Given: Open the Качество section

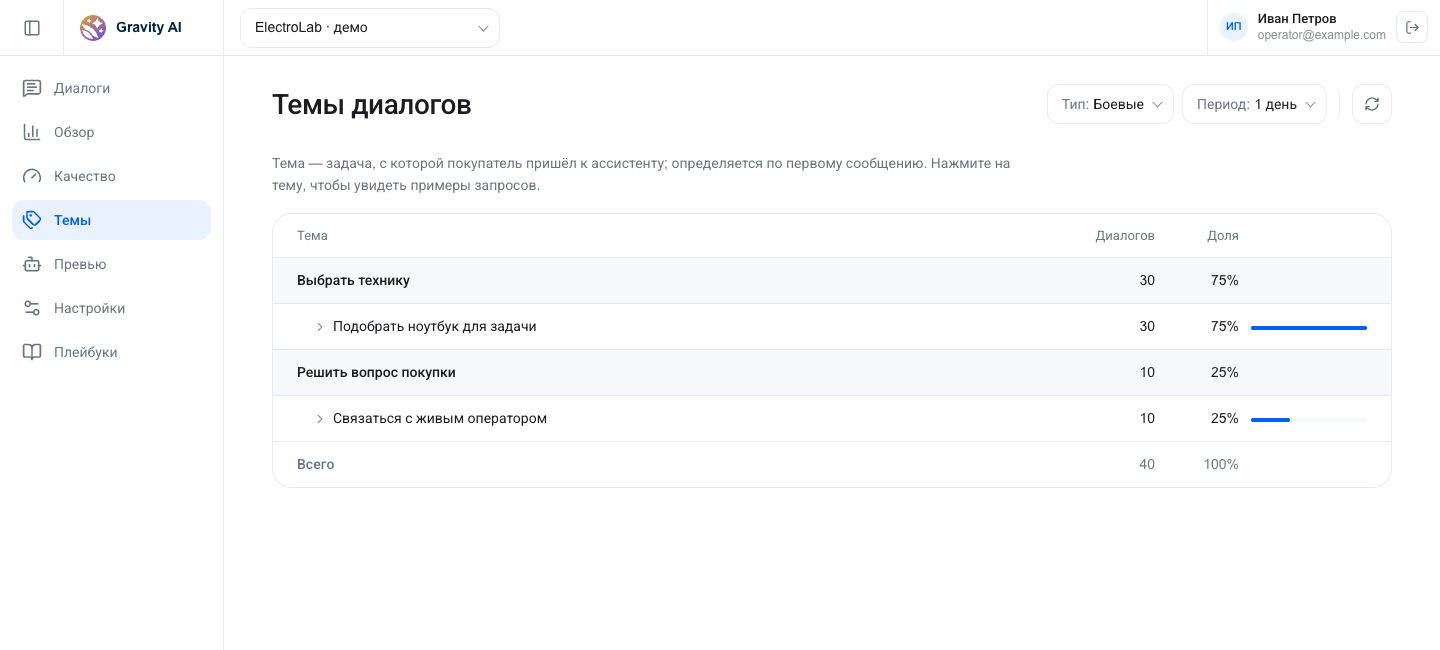Looking at the screenshot, I should 111,176.
